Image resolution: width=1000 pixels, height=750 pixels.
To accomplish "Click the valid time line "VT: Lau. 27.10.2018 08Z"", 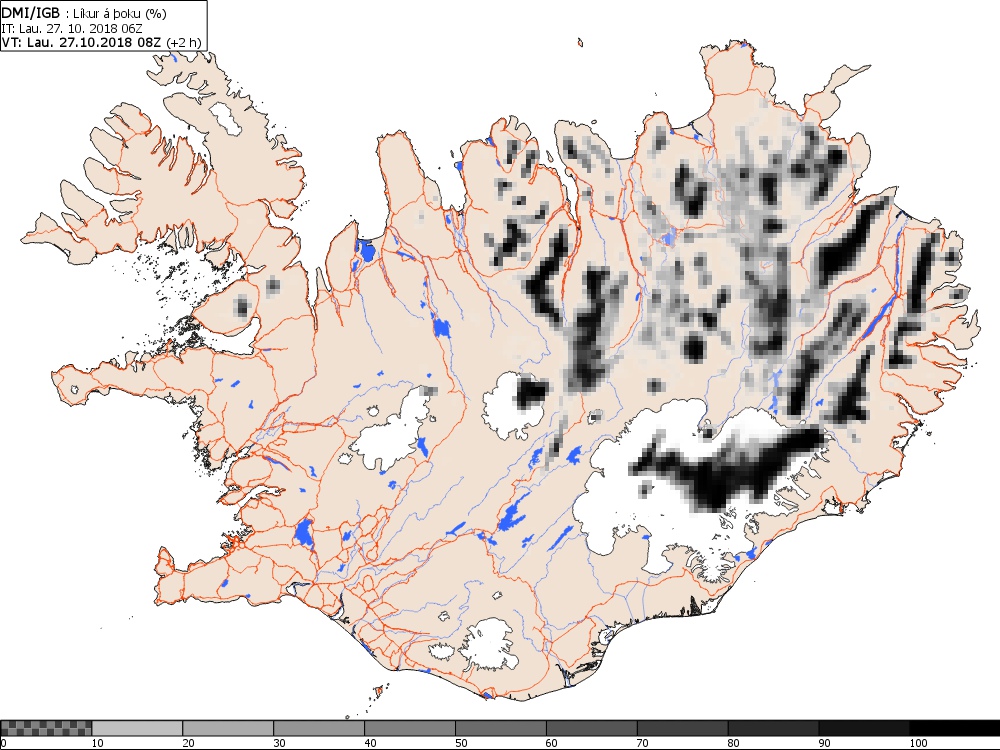I will [82, 43].
